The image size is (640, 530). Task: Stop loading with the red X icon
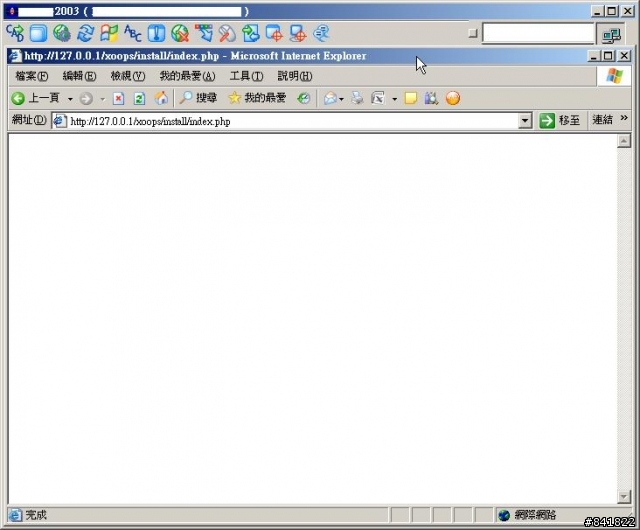[x=118, y=98]
